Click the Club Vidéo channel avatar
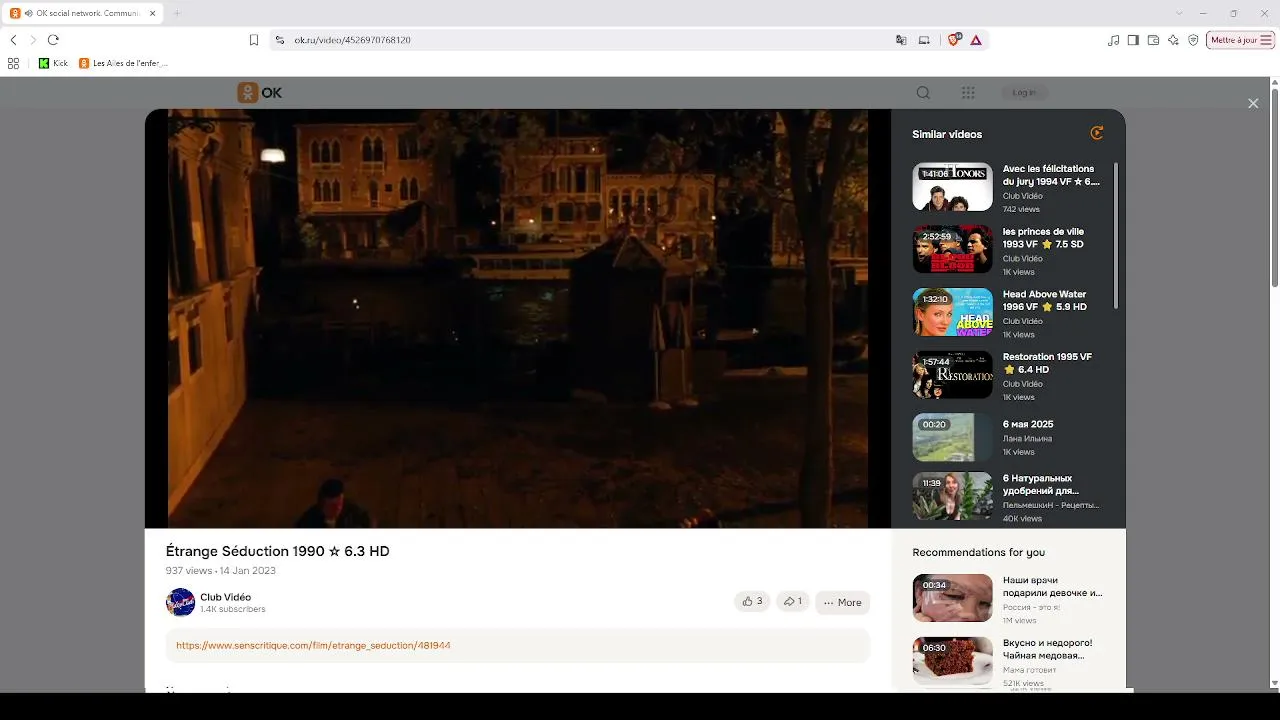Screen dimensions: 1280x720 (180, 602)
